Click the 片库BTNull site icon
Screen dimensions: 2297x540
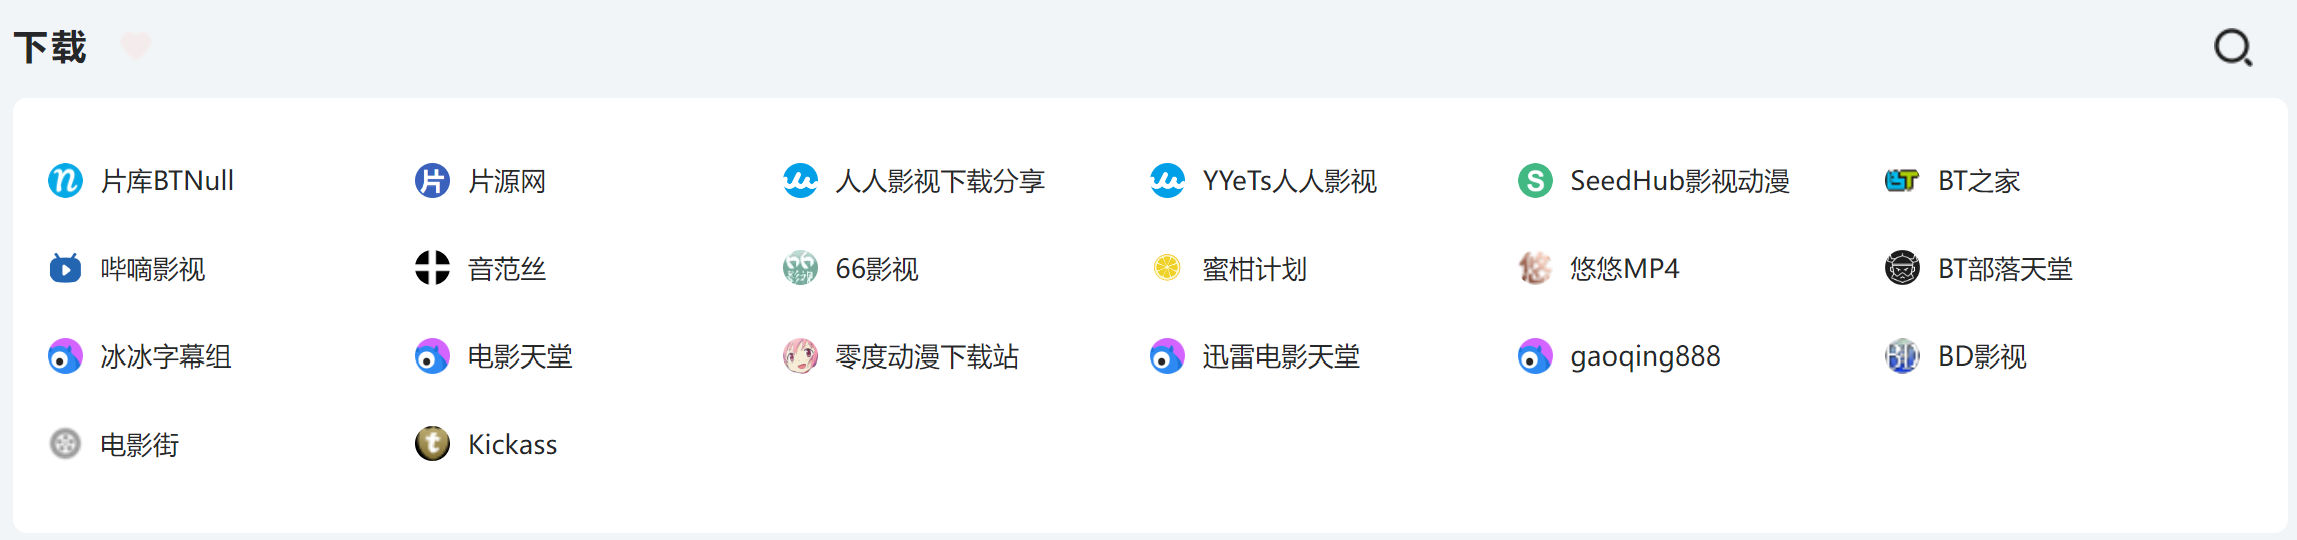coord(65,181)
